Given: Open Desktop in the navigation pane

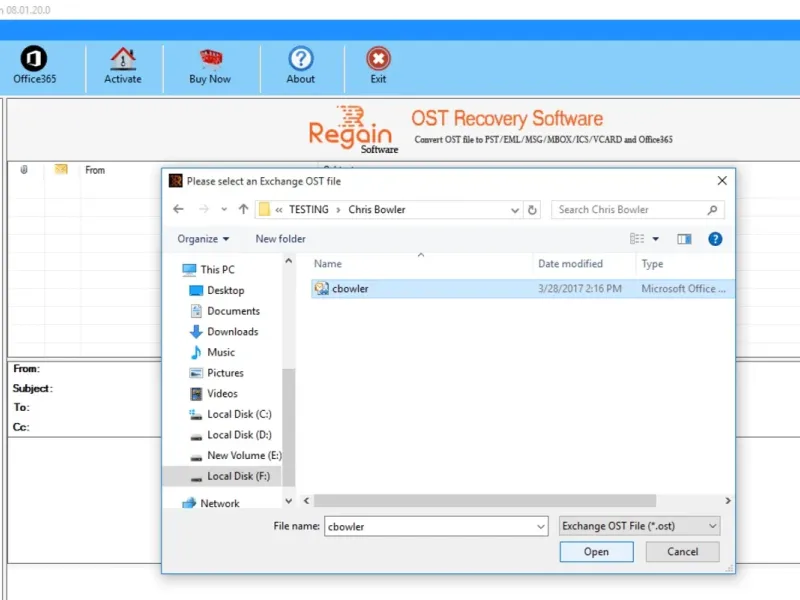Looking at the screenshot, I should (x=225, y=290).
